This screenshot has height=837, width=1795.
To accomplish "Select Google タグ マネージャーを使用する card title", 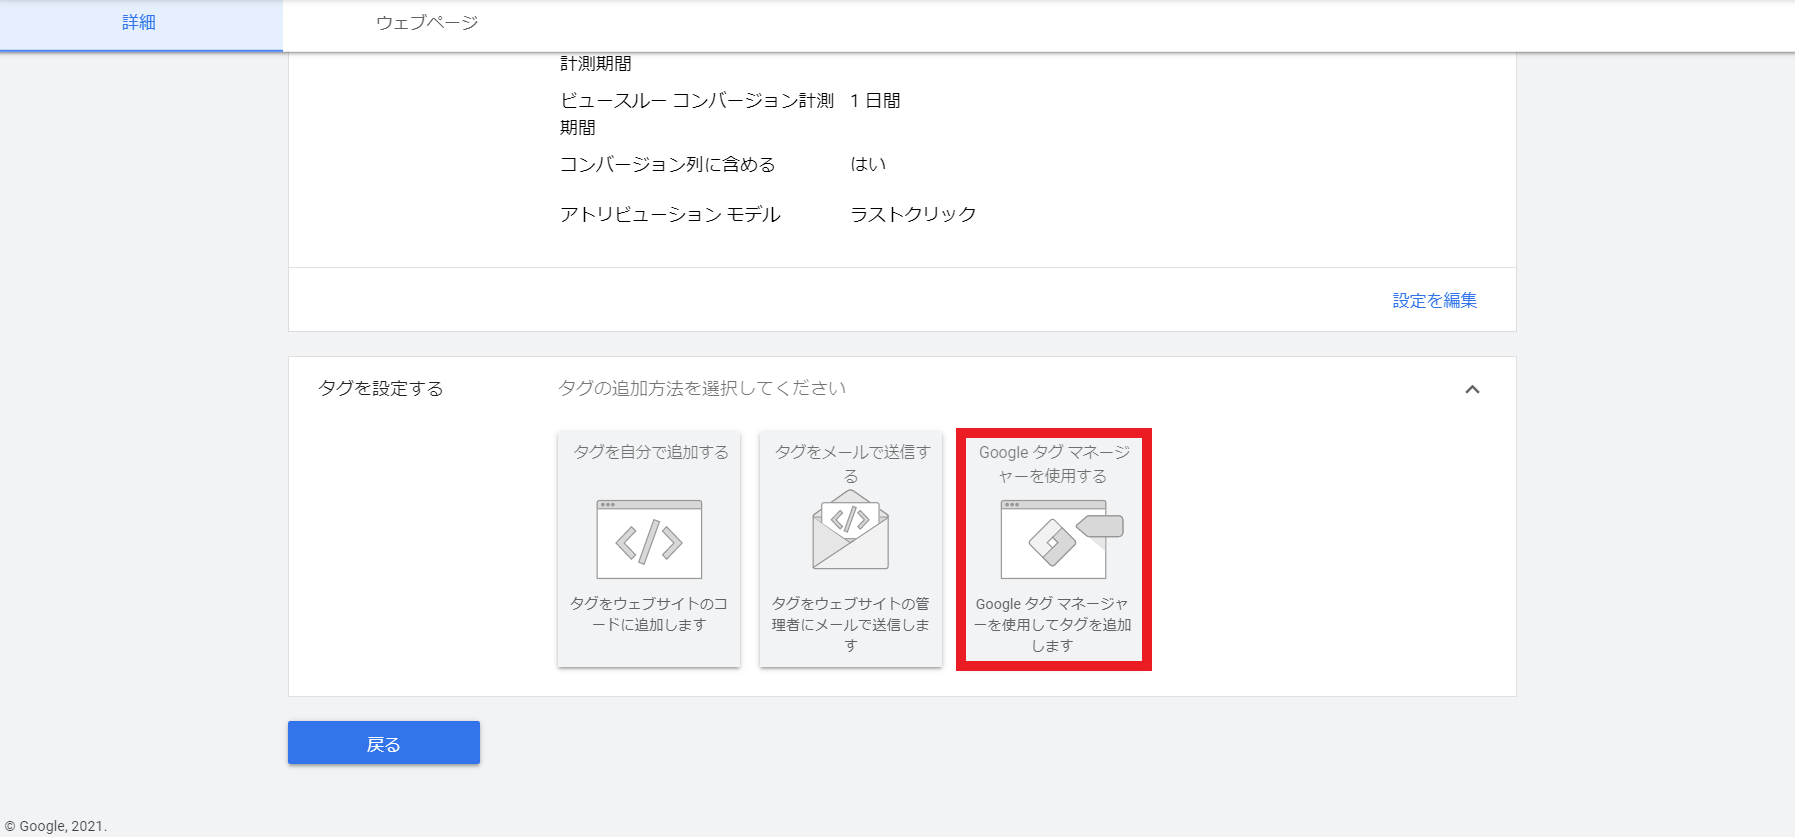I will click(1054, 464).
